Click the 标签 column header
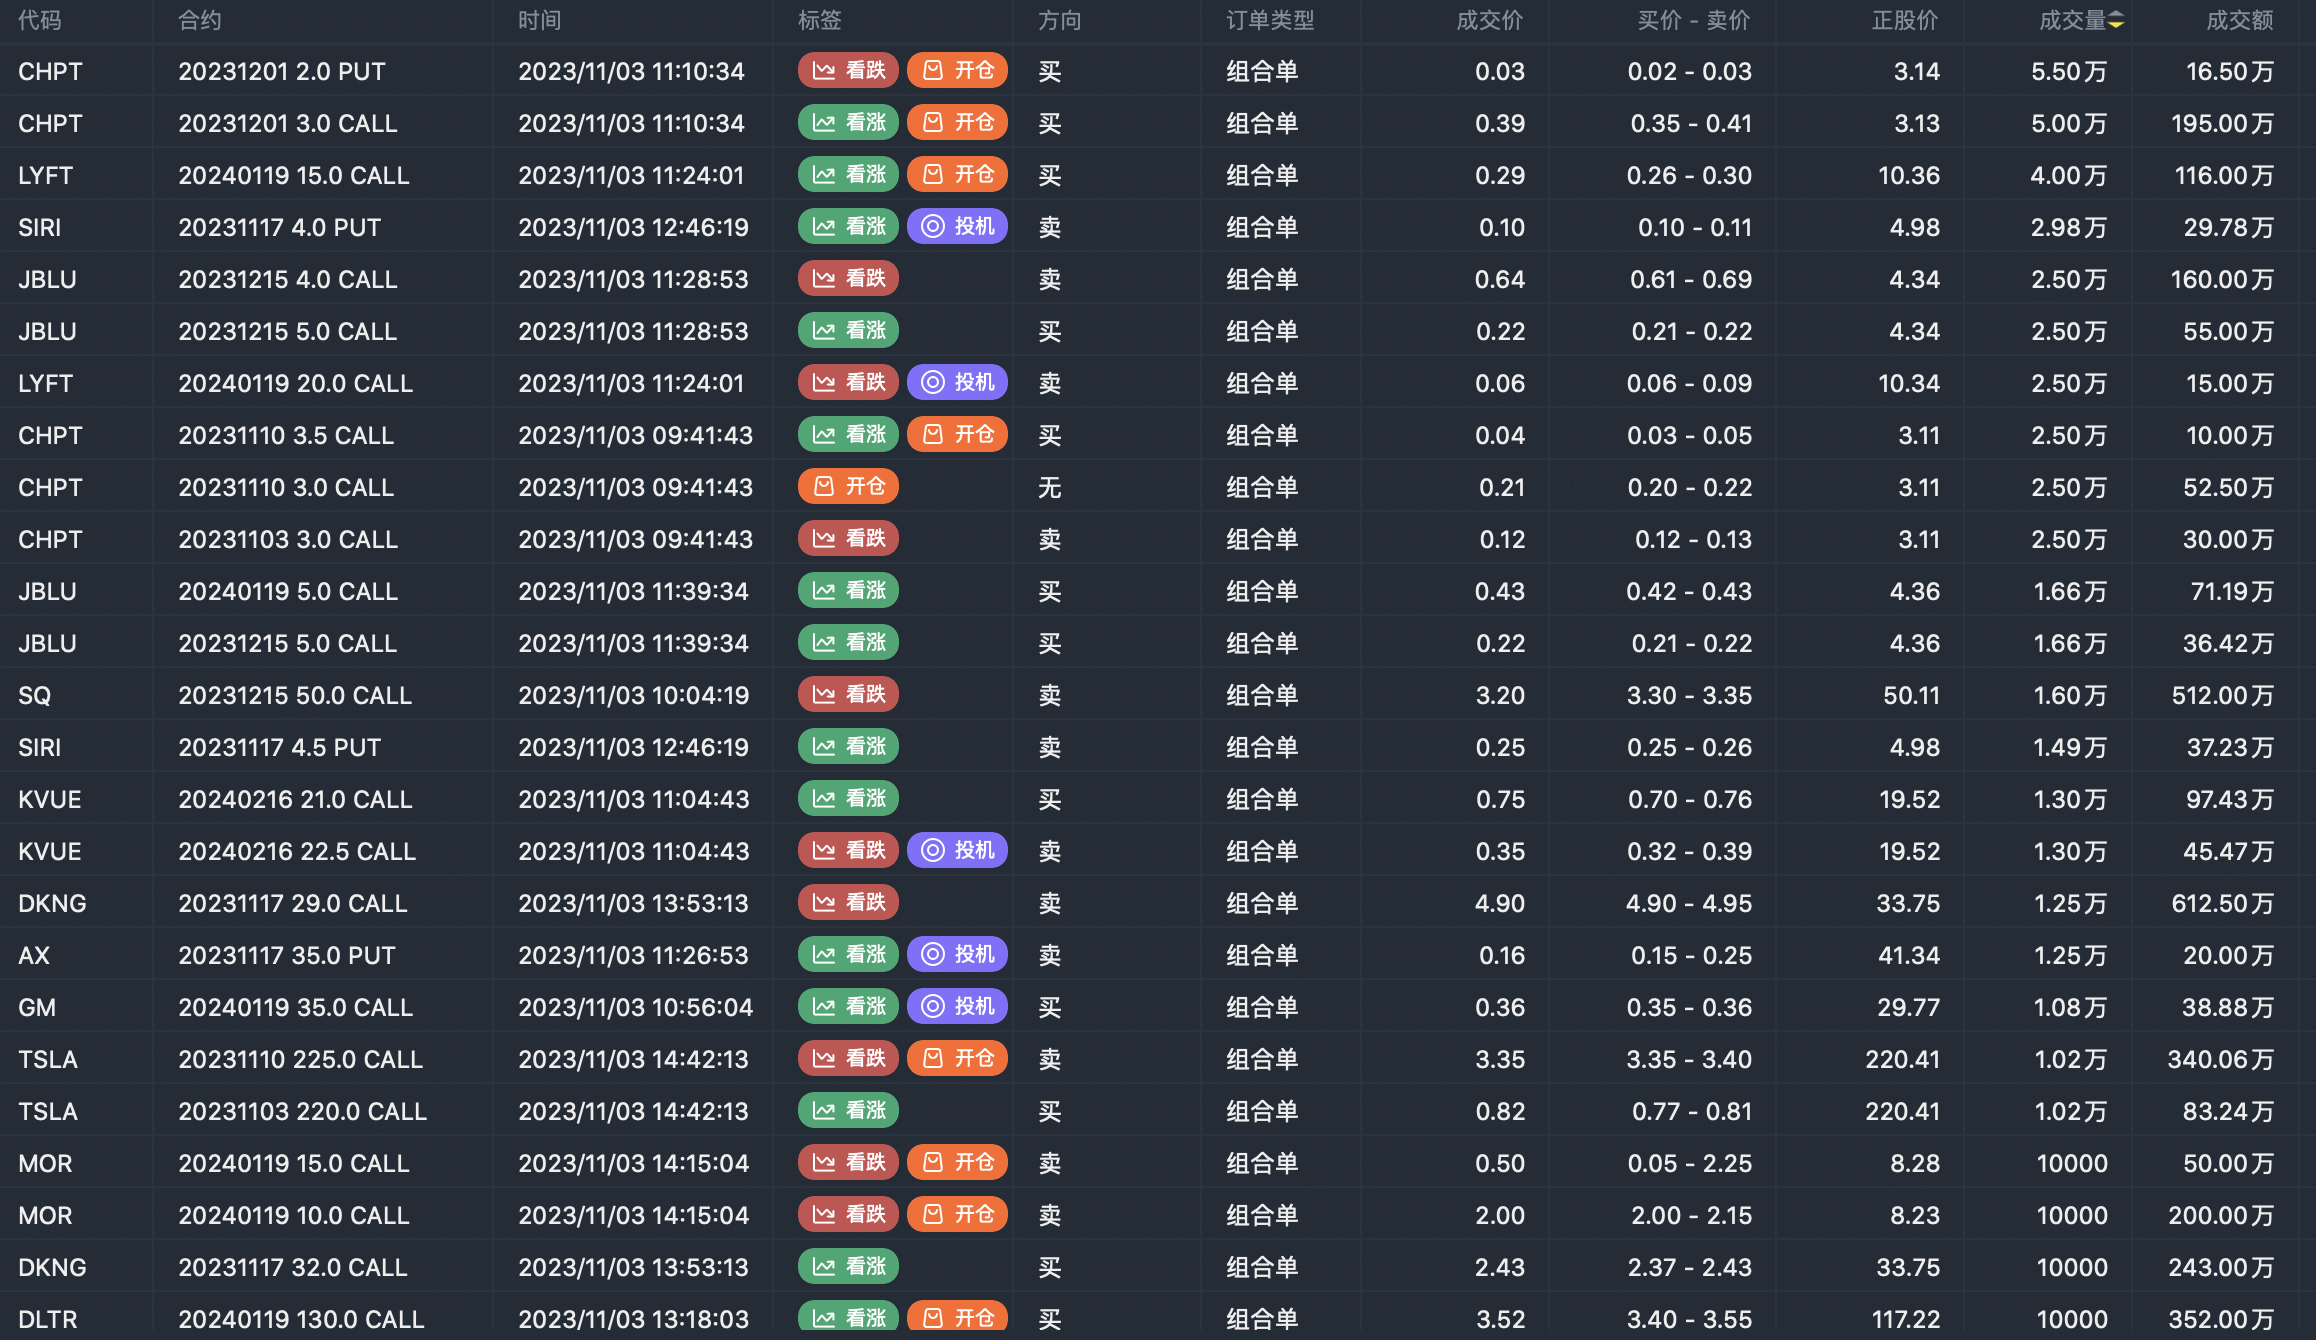The image size is (2316, 1340). [x=820, y=21]
